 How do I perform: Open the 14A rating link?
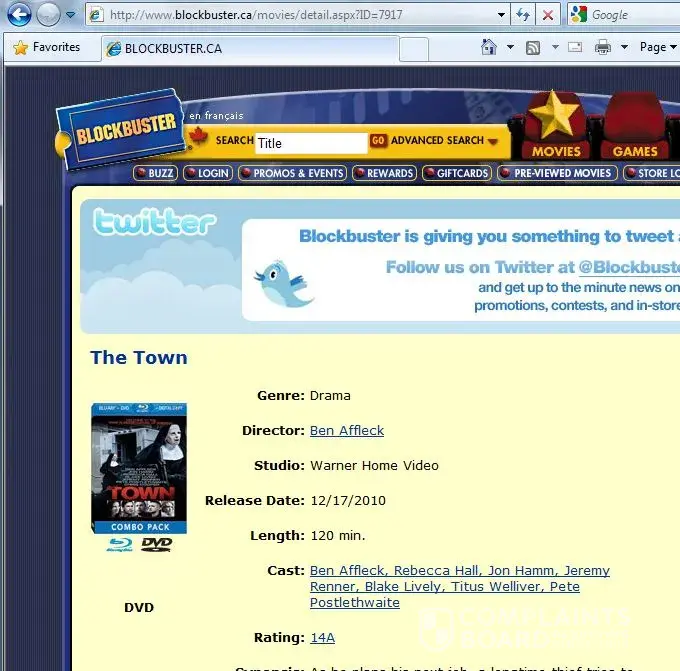[322, 638]
